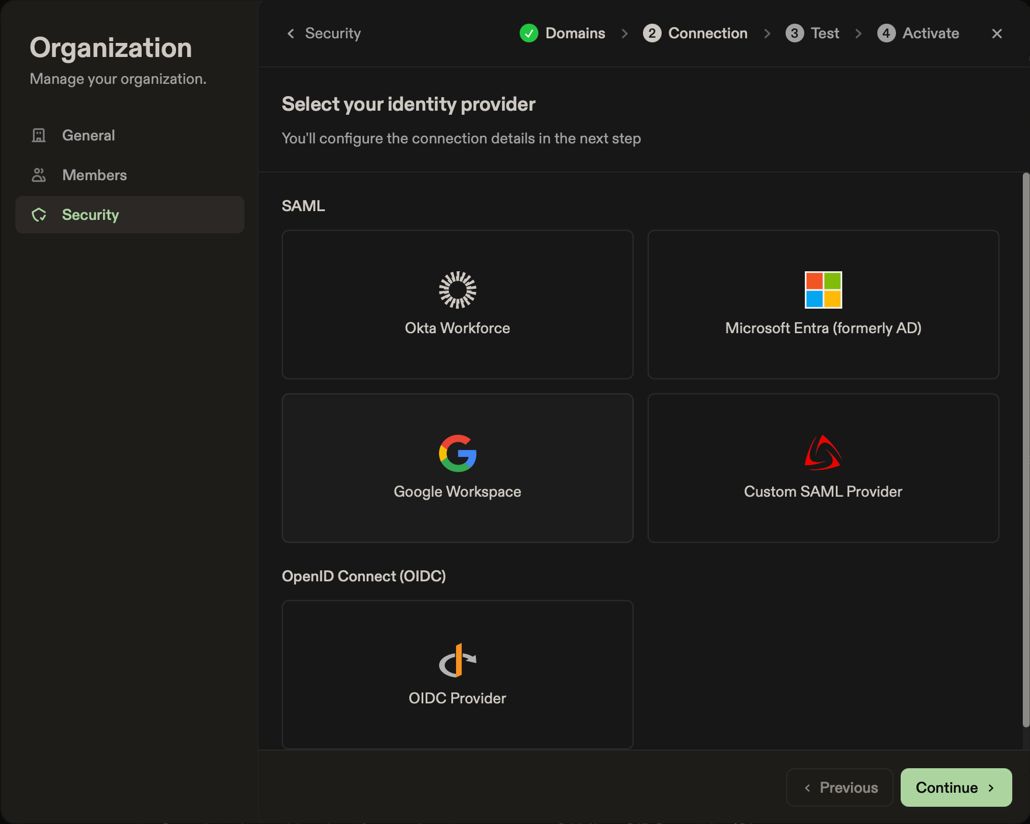The image size is (1030, 824).
Task: Click the red Custom SAML logo
Action: pyautogui.click(x=823, y=453)
